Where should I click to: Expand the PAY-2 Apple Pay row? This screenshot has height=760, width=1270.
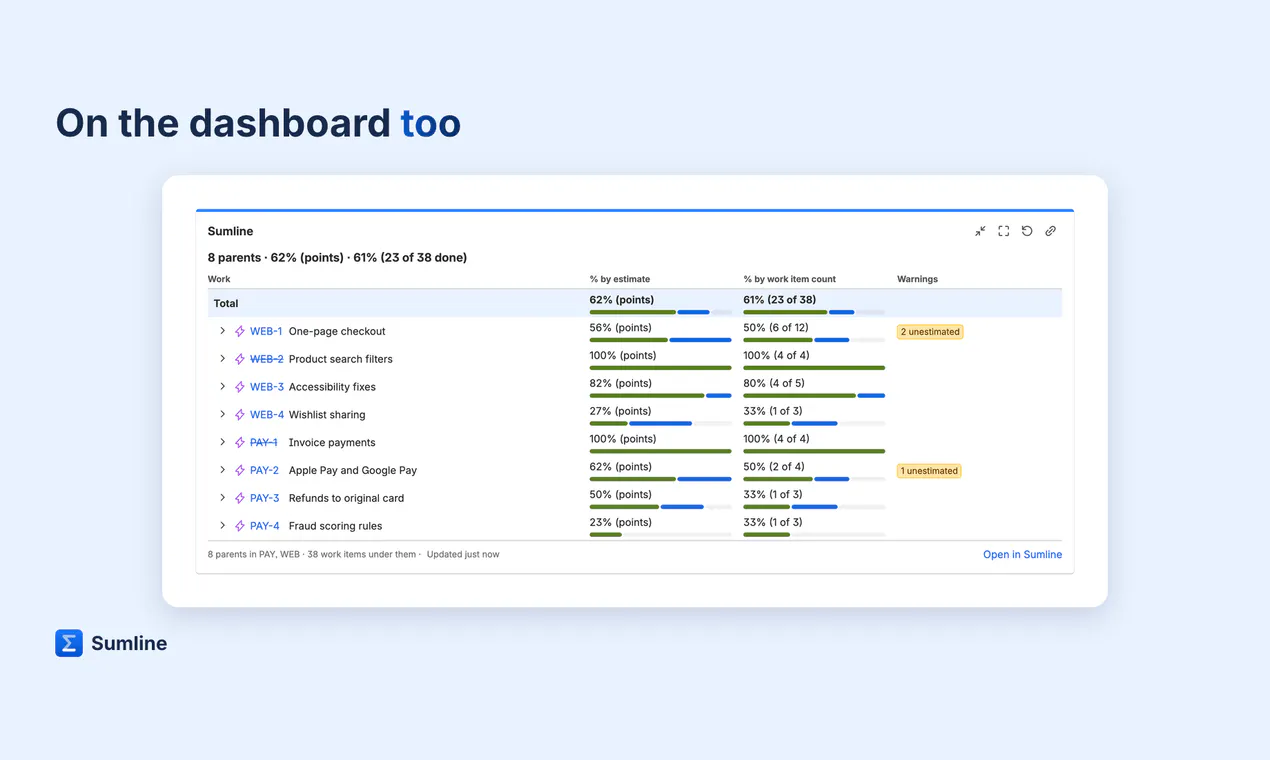pyautogui.click(x=222, y=470)
